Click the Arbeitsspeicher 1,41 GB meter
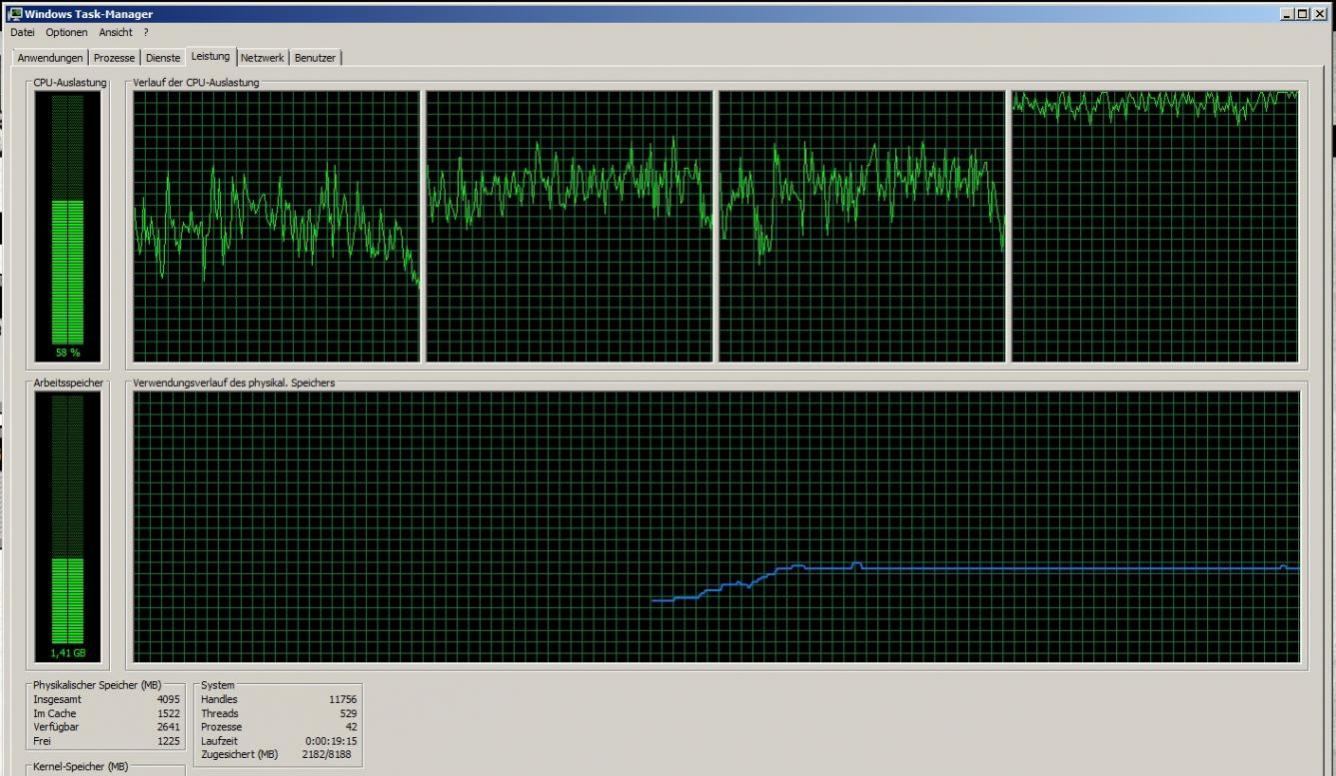This screenshot has width=1336, height=776. click(68, 526)
